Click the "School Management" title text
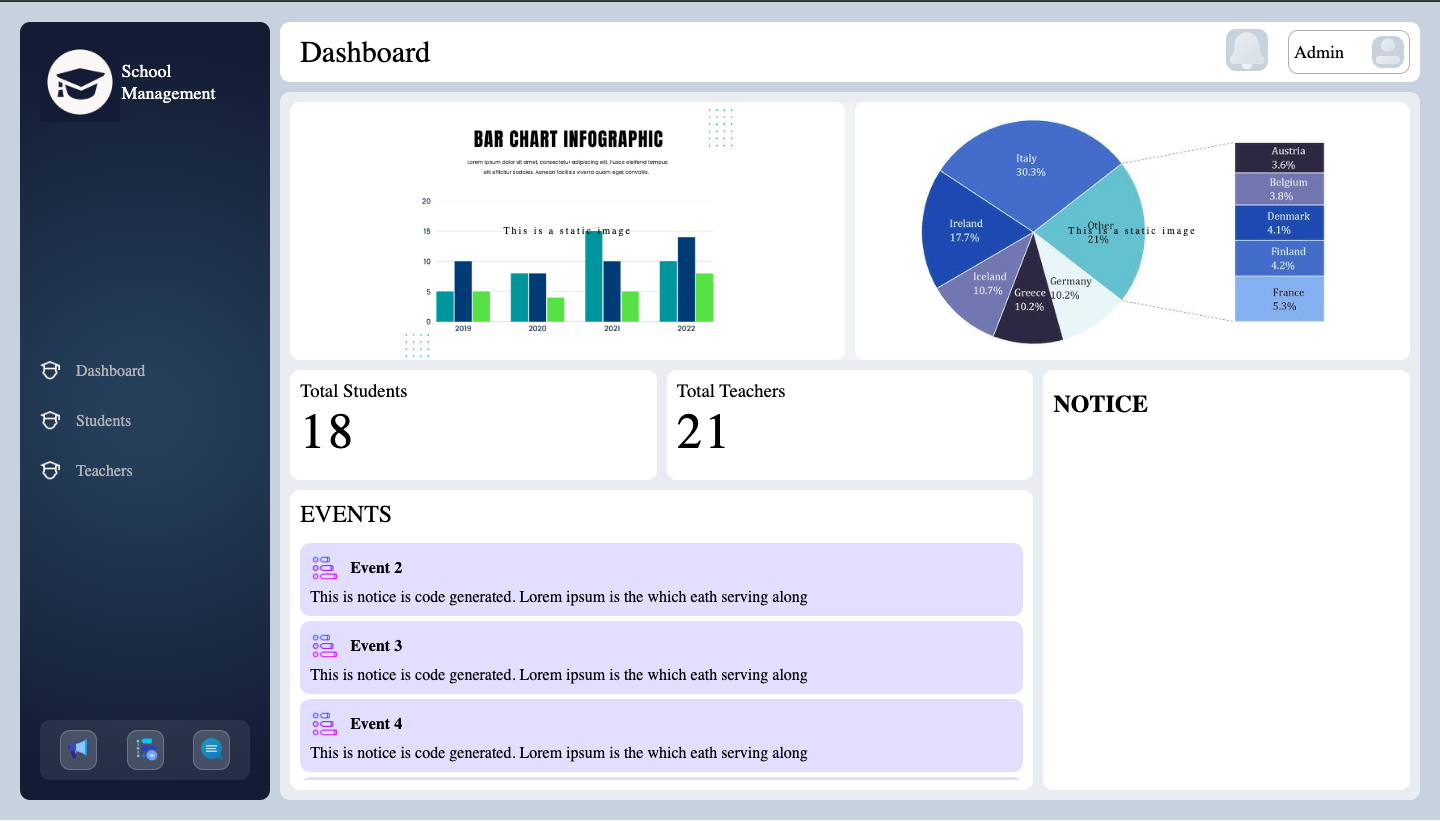 168,83
